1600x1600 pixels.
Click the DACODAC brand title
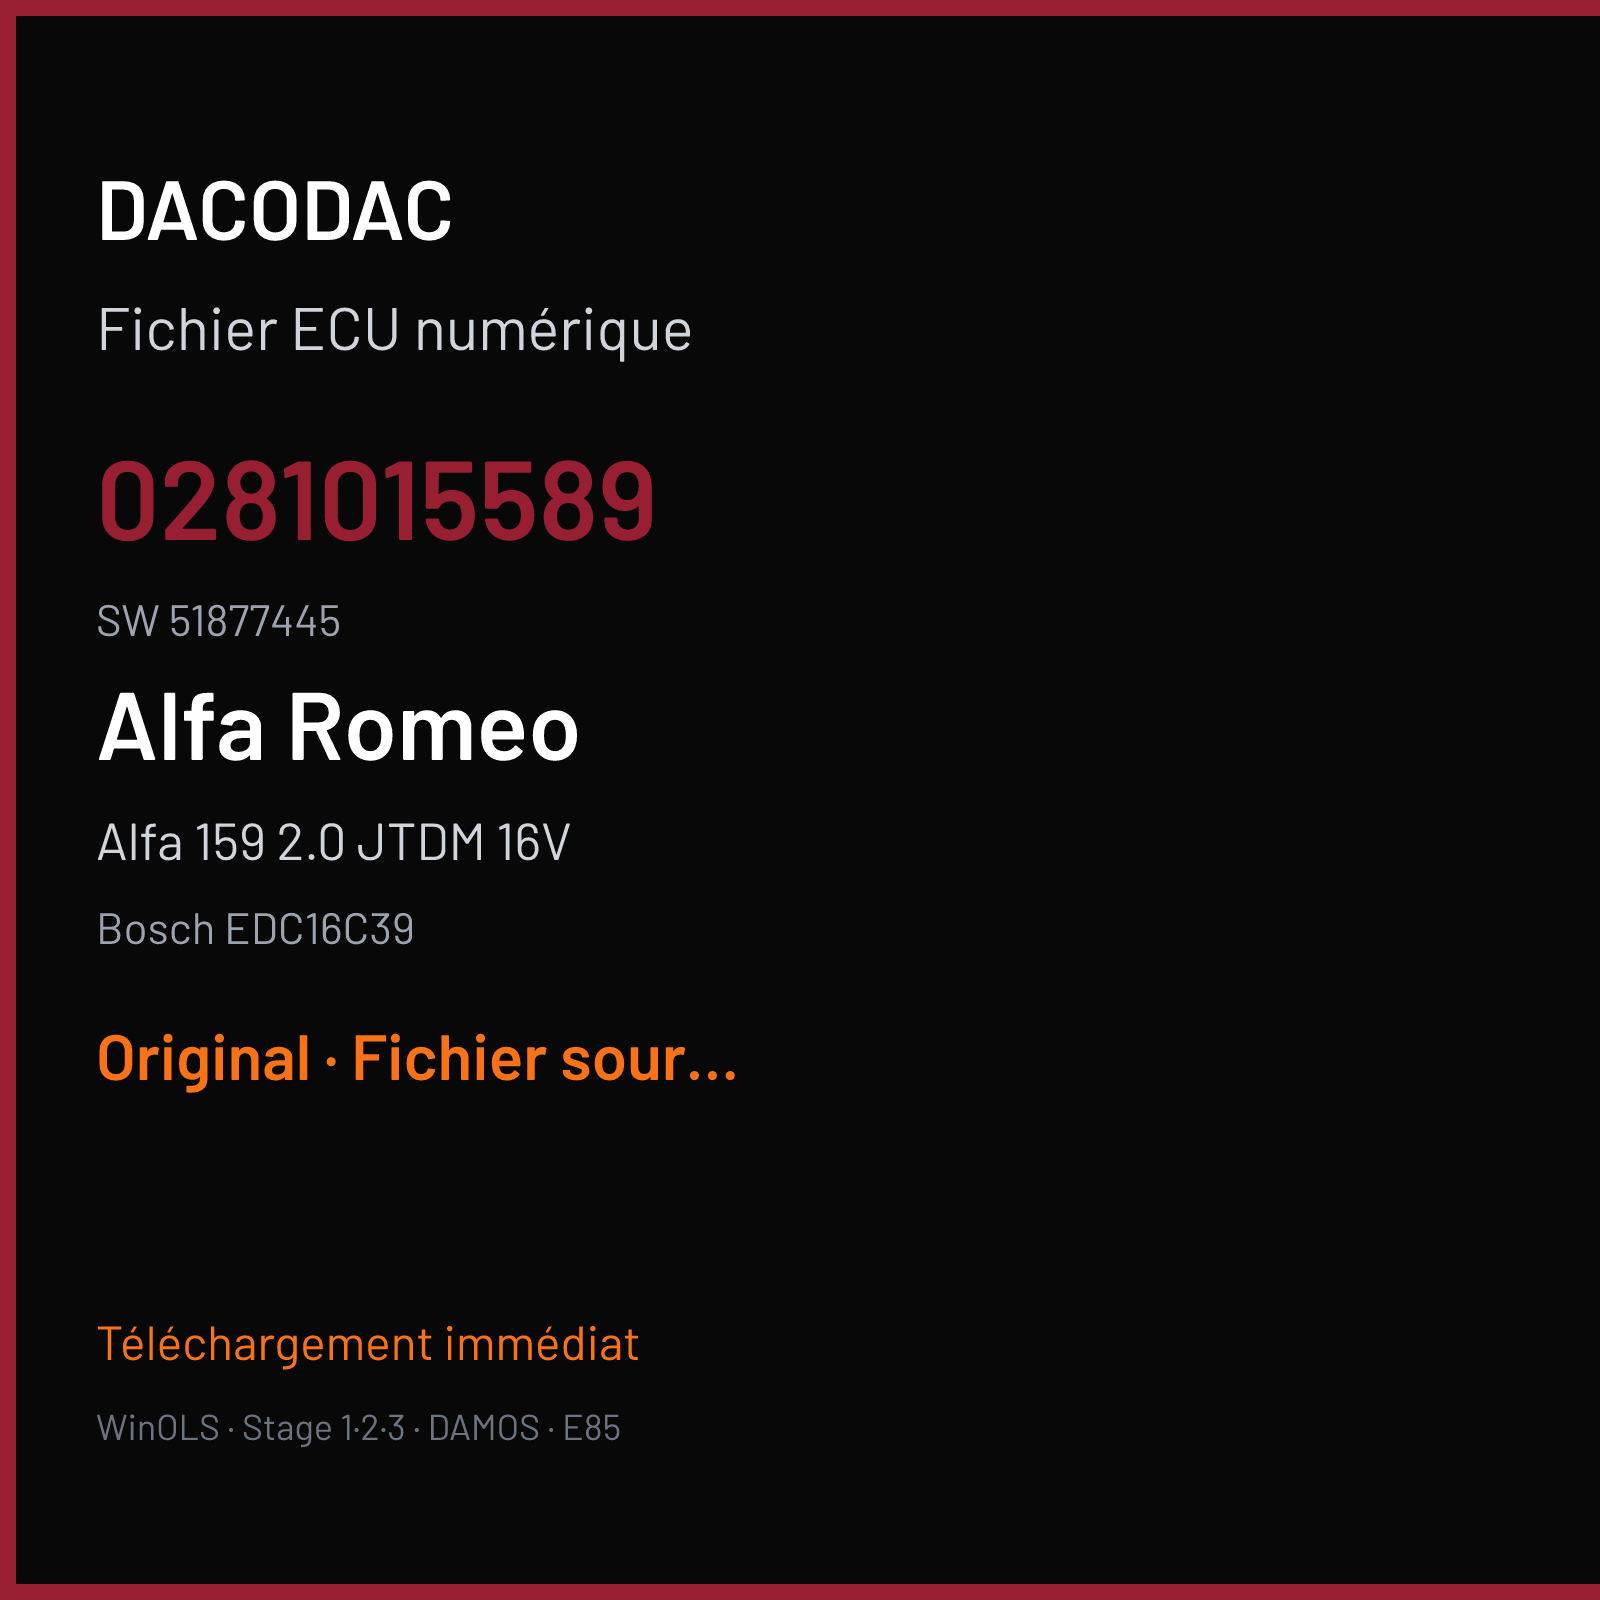click(x=275, y=212)
